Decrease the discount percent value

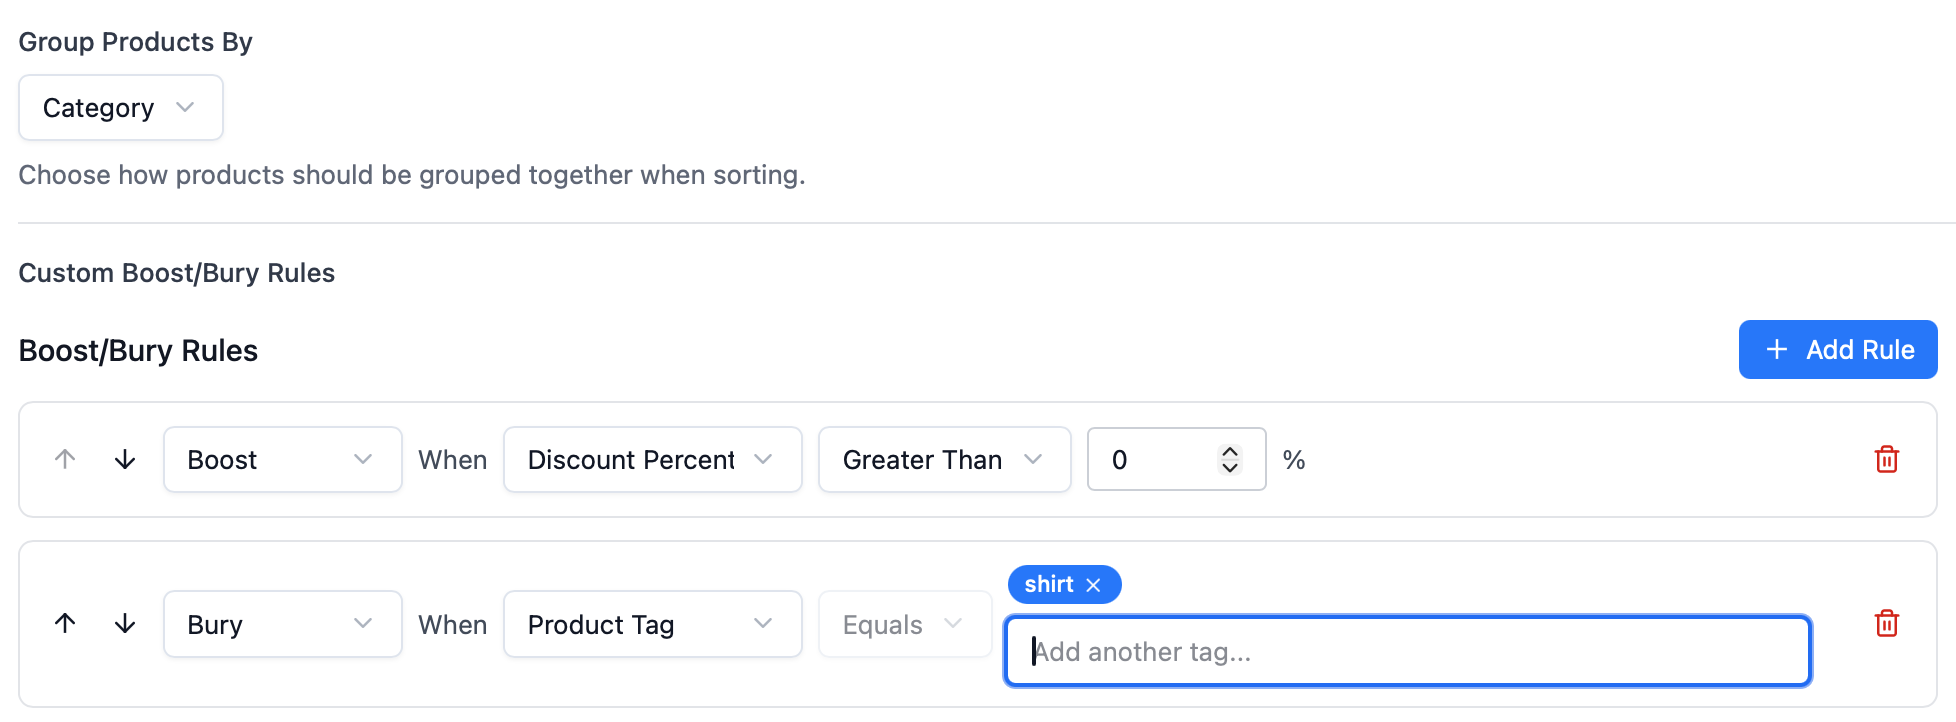(1230, 467)
